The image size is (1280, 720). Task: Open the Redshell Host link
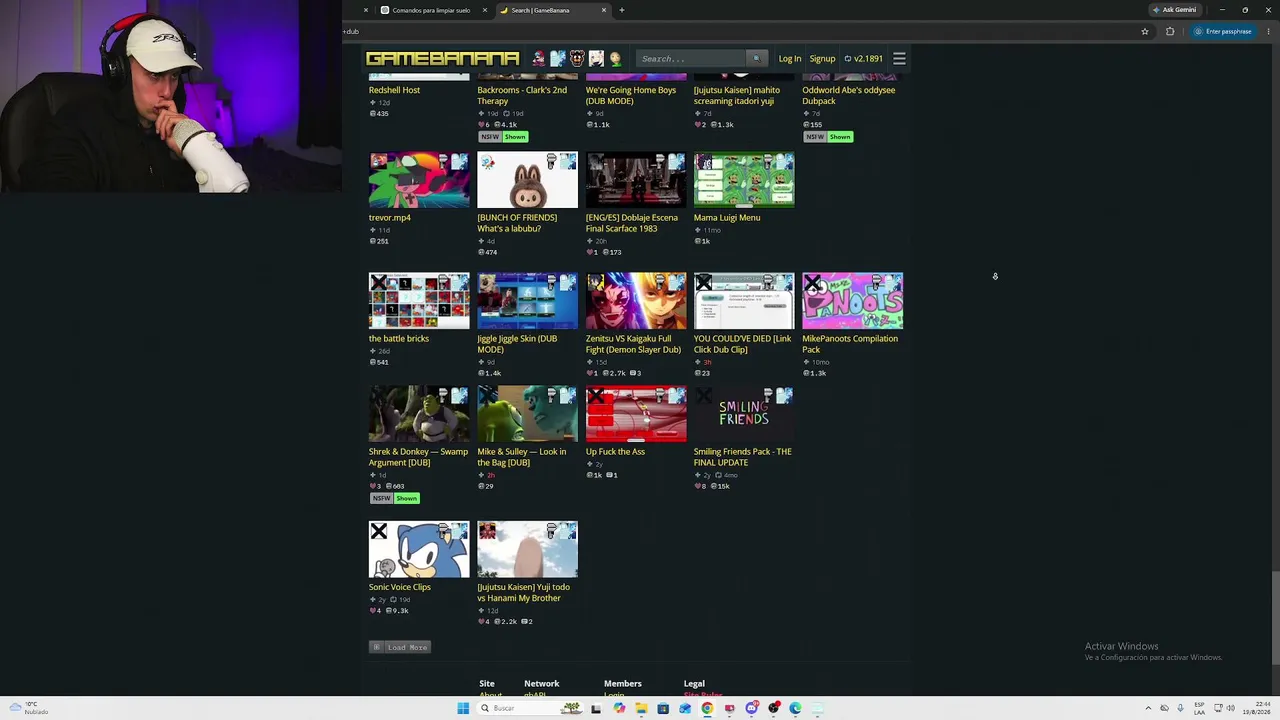pyautogui.click(x=394, y=90)
